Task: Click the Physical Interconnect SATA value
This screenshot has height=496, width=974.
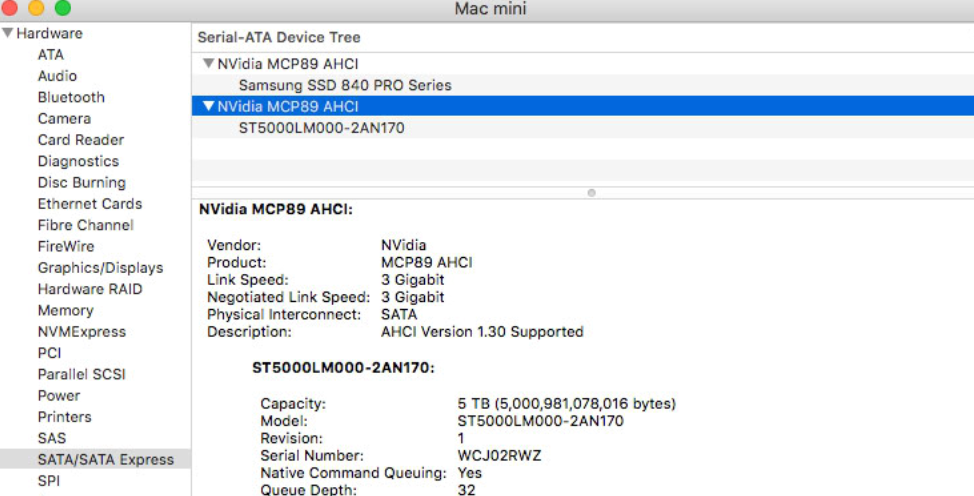Action: (x=399, y=314)
